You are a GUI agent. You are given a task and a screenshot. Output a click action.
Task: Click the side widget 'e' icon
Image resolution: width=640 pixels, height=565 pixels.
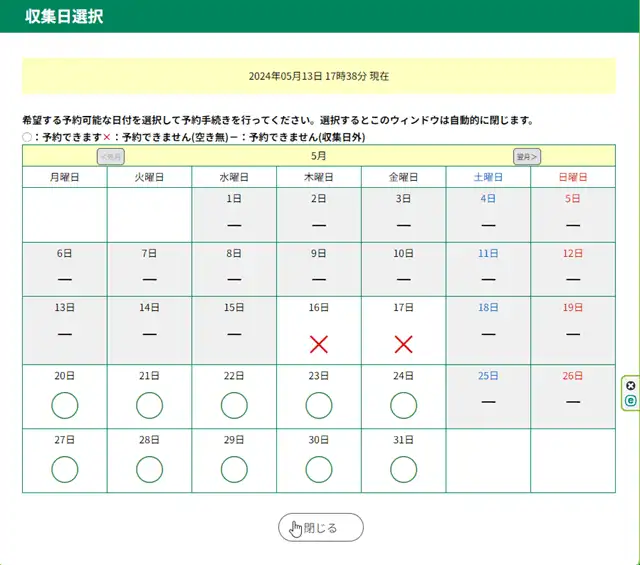point(631,401)
